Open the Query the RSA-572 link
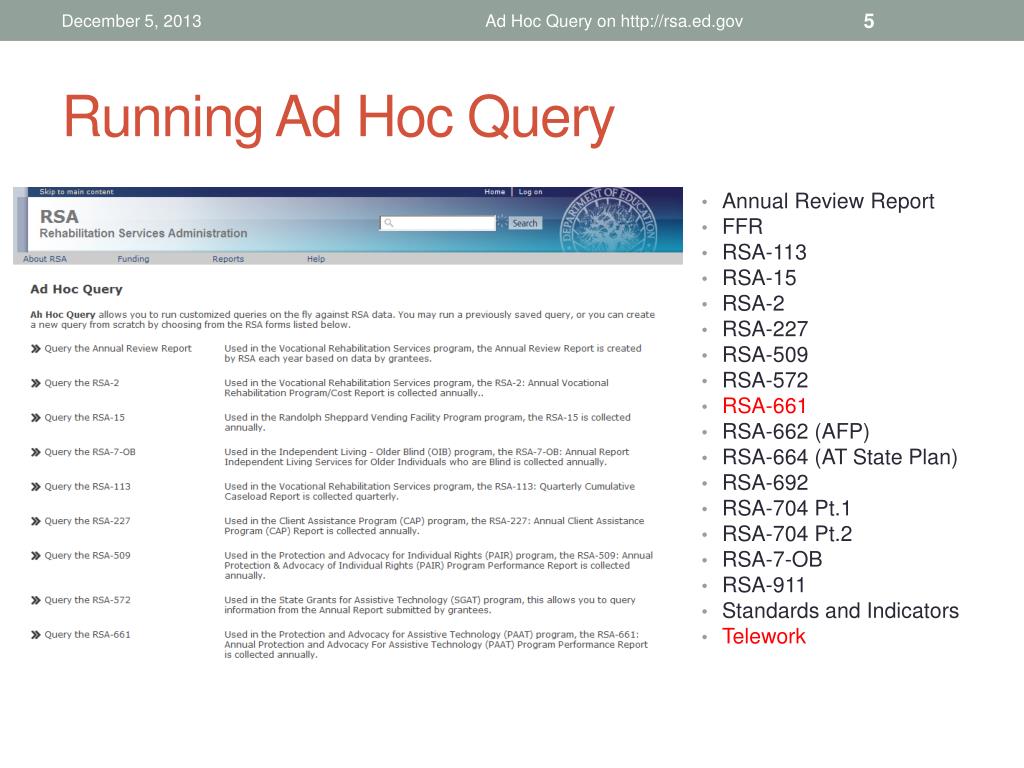This screenshot has width=1024, height=768. pos(88,600)
